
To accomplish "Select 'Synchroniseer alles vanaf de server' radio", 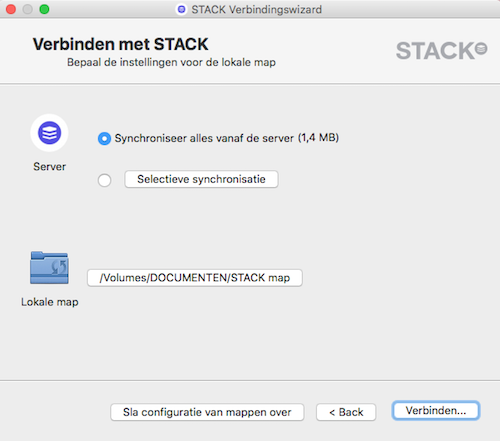I will point(104,138).
